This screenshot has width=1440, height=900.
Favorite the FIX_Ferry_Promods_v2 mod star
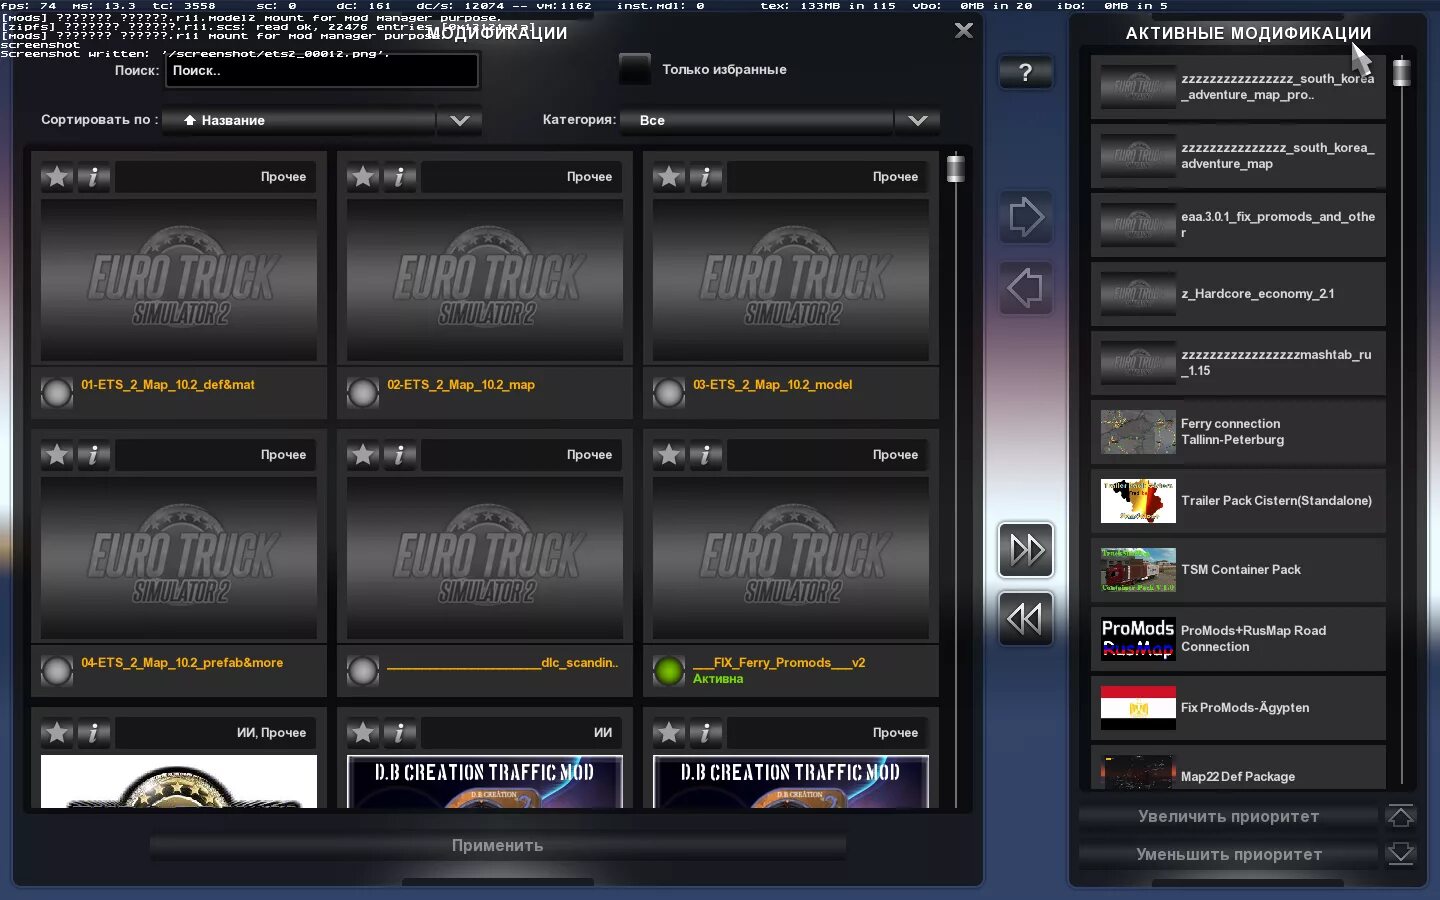pos(669,455)
